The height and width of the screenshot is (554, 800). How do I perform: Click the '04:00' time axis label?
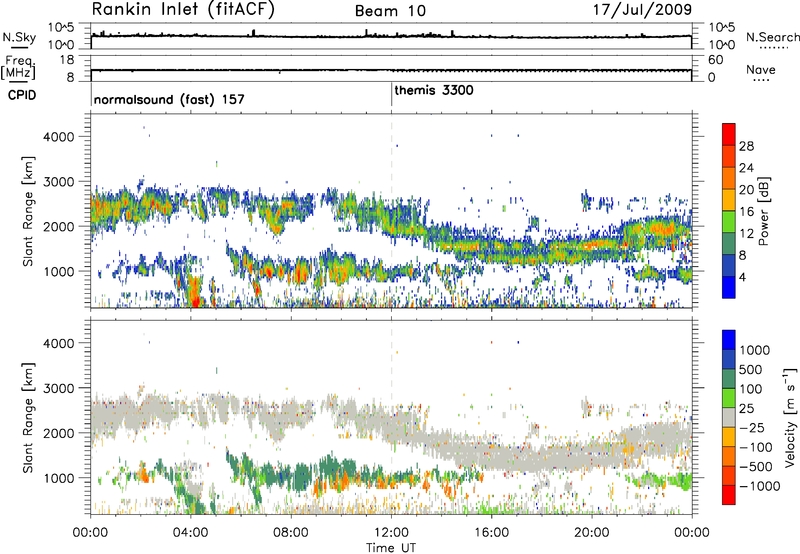click(x=191, y=533)
